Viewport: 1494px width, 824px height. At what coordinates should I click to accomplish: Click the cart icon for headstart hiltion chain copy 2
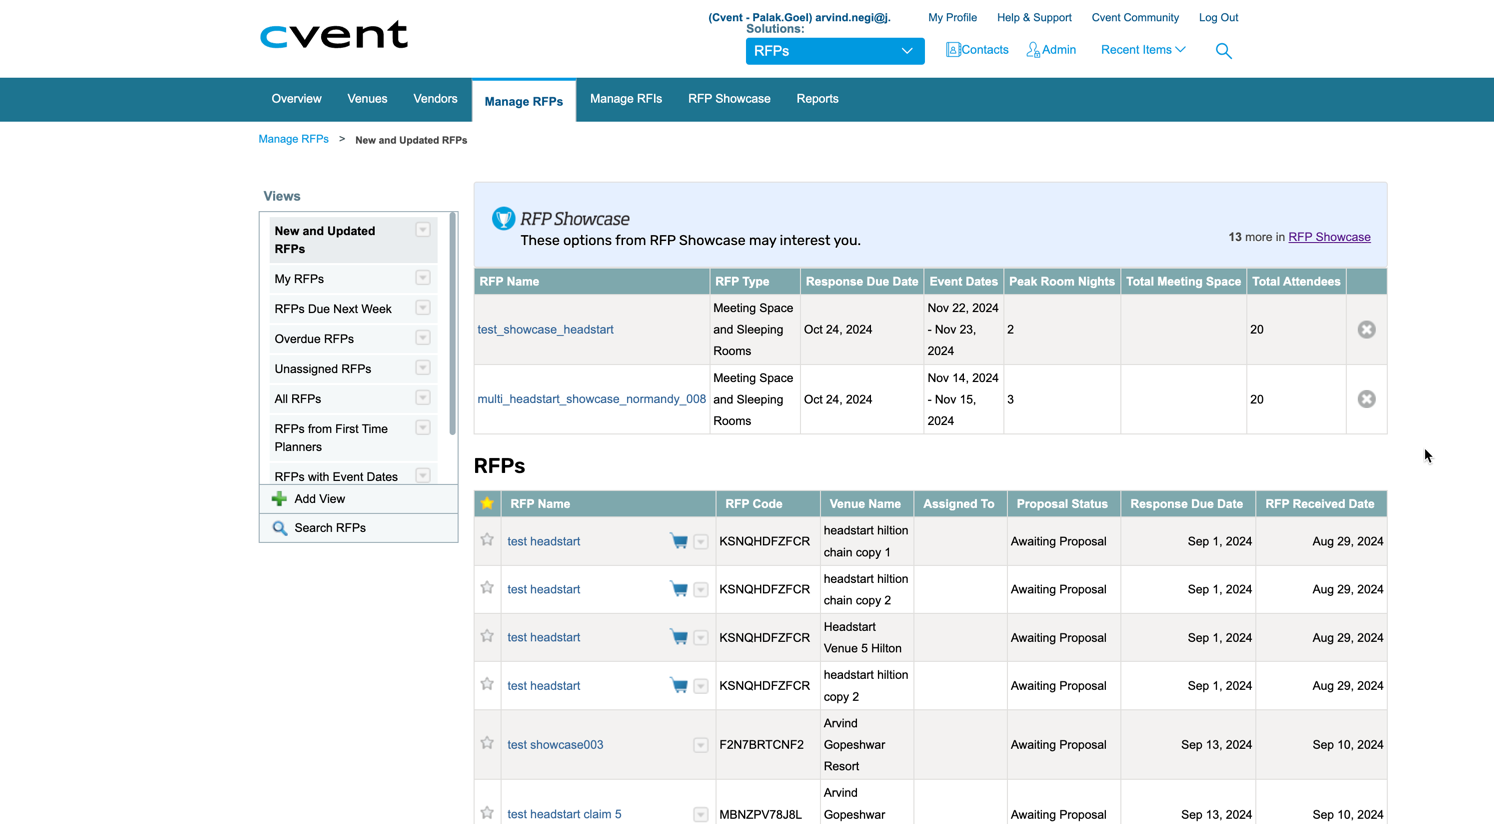679,590
